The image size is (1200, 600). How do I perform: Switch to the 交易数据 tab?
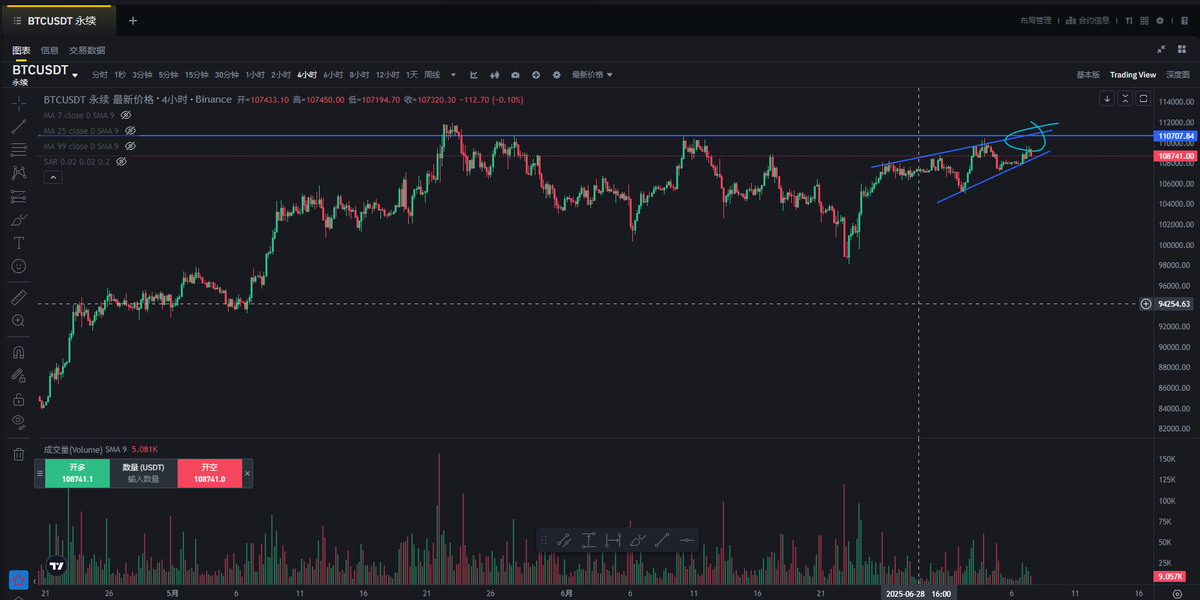(x=87, y=50)
